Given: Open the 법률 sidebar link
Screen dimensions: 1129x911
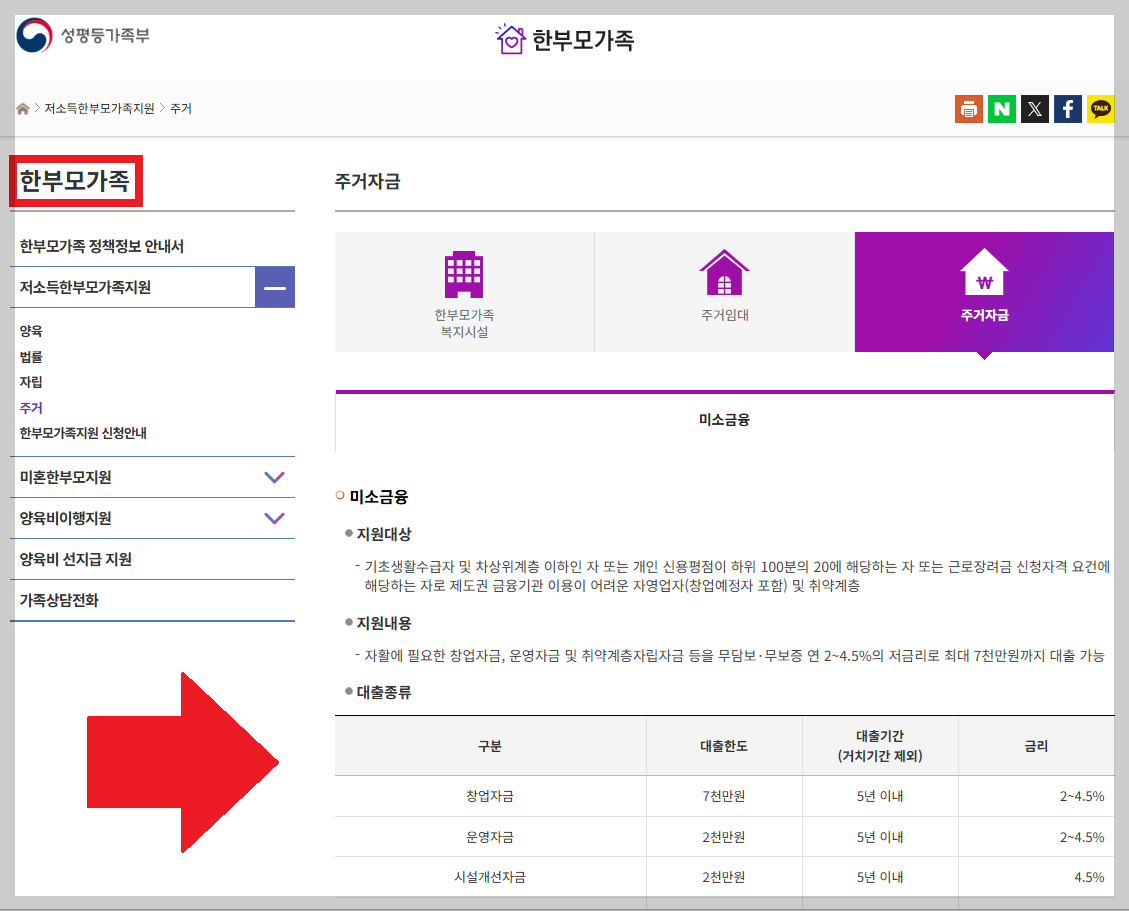Looking at the screenshot, I should coord(29,357).
